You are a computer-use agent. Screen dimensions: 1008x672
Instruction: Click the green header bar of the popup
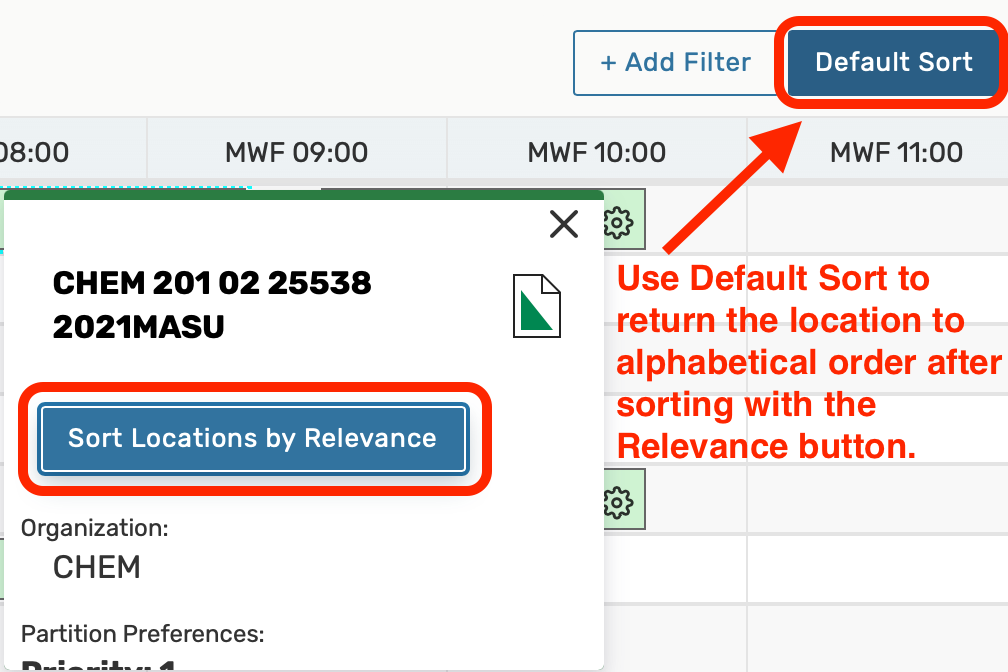[x=300, y=196]
